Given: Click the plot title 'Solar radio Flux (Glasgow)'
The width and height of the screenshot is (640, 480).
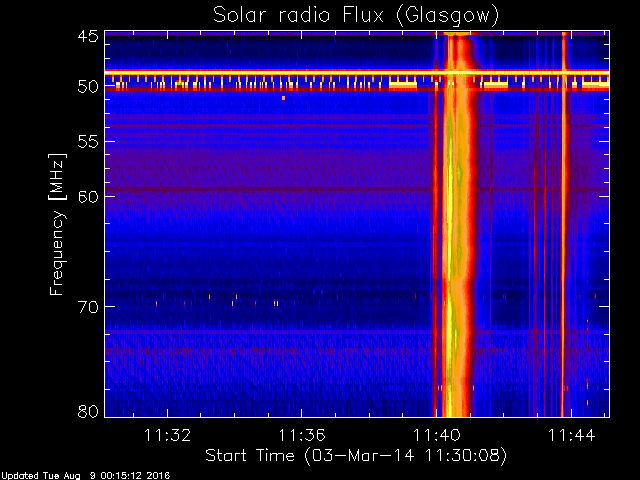Looking at the screenshot, I should [x=356, y=16].
